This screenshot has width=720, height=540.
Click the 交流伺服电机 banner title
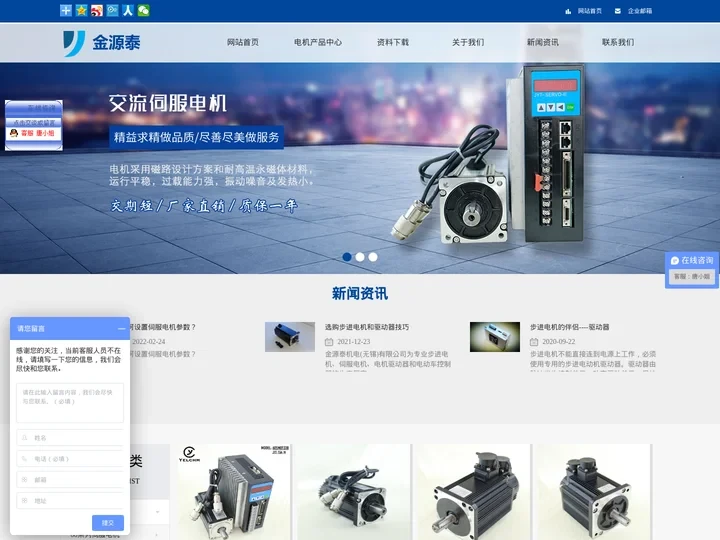pos(168,103)
